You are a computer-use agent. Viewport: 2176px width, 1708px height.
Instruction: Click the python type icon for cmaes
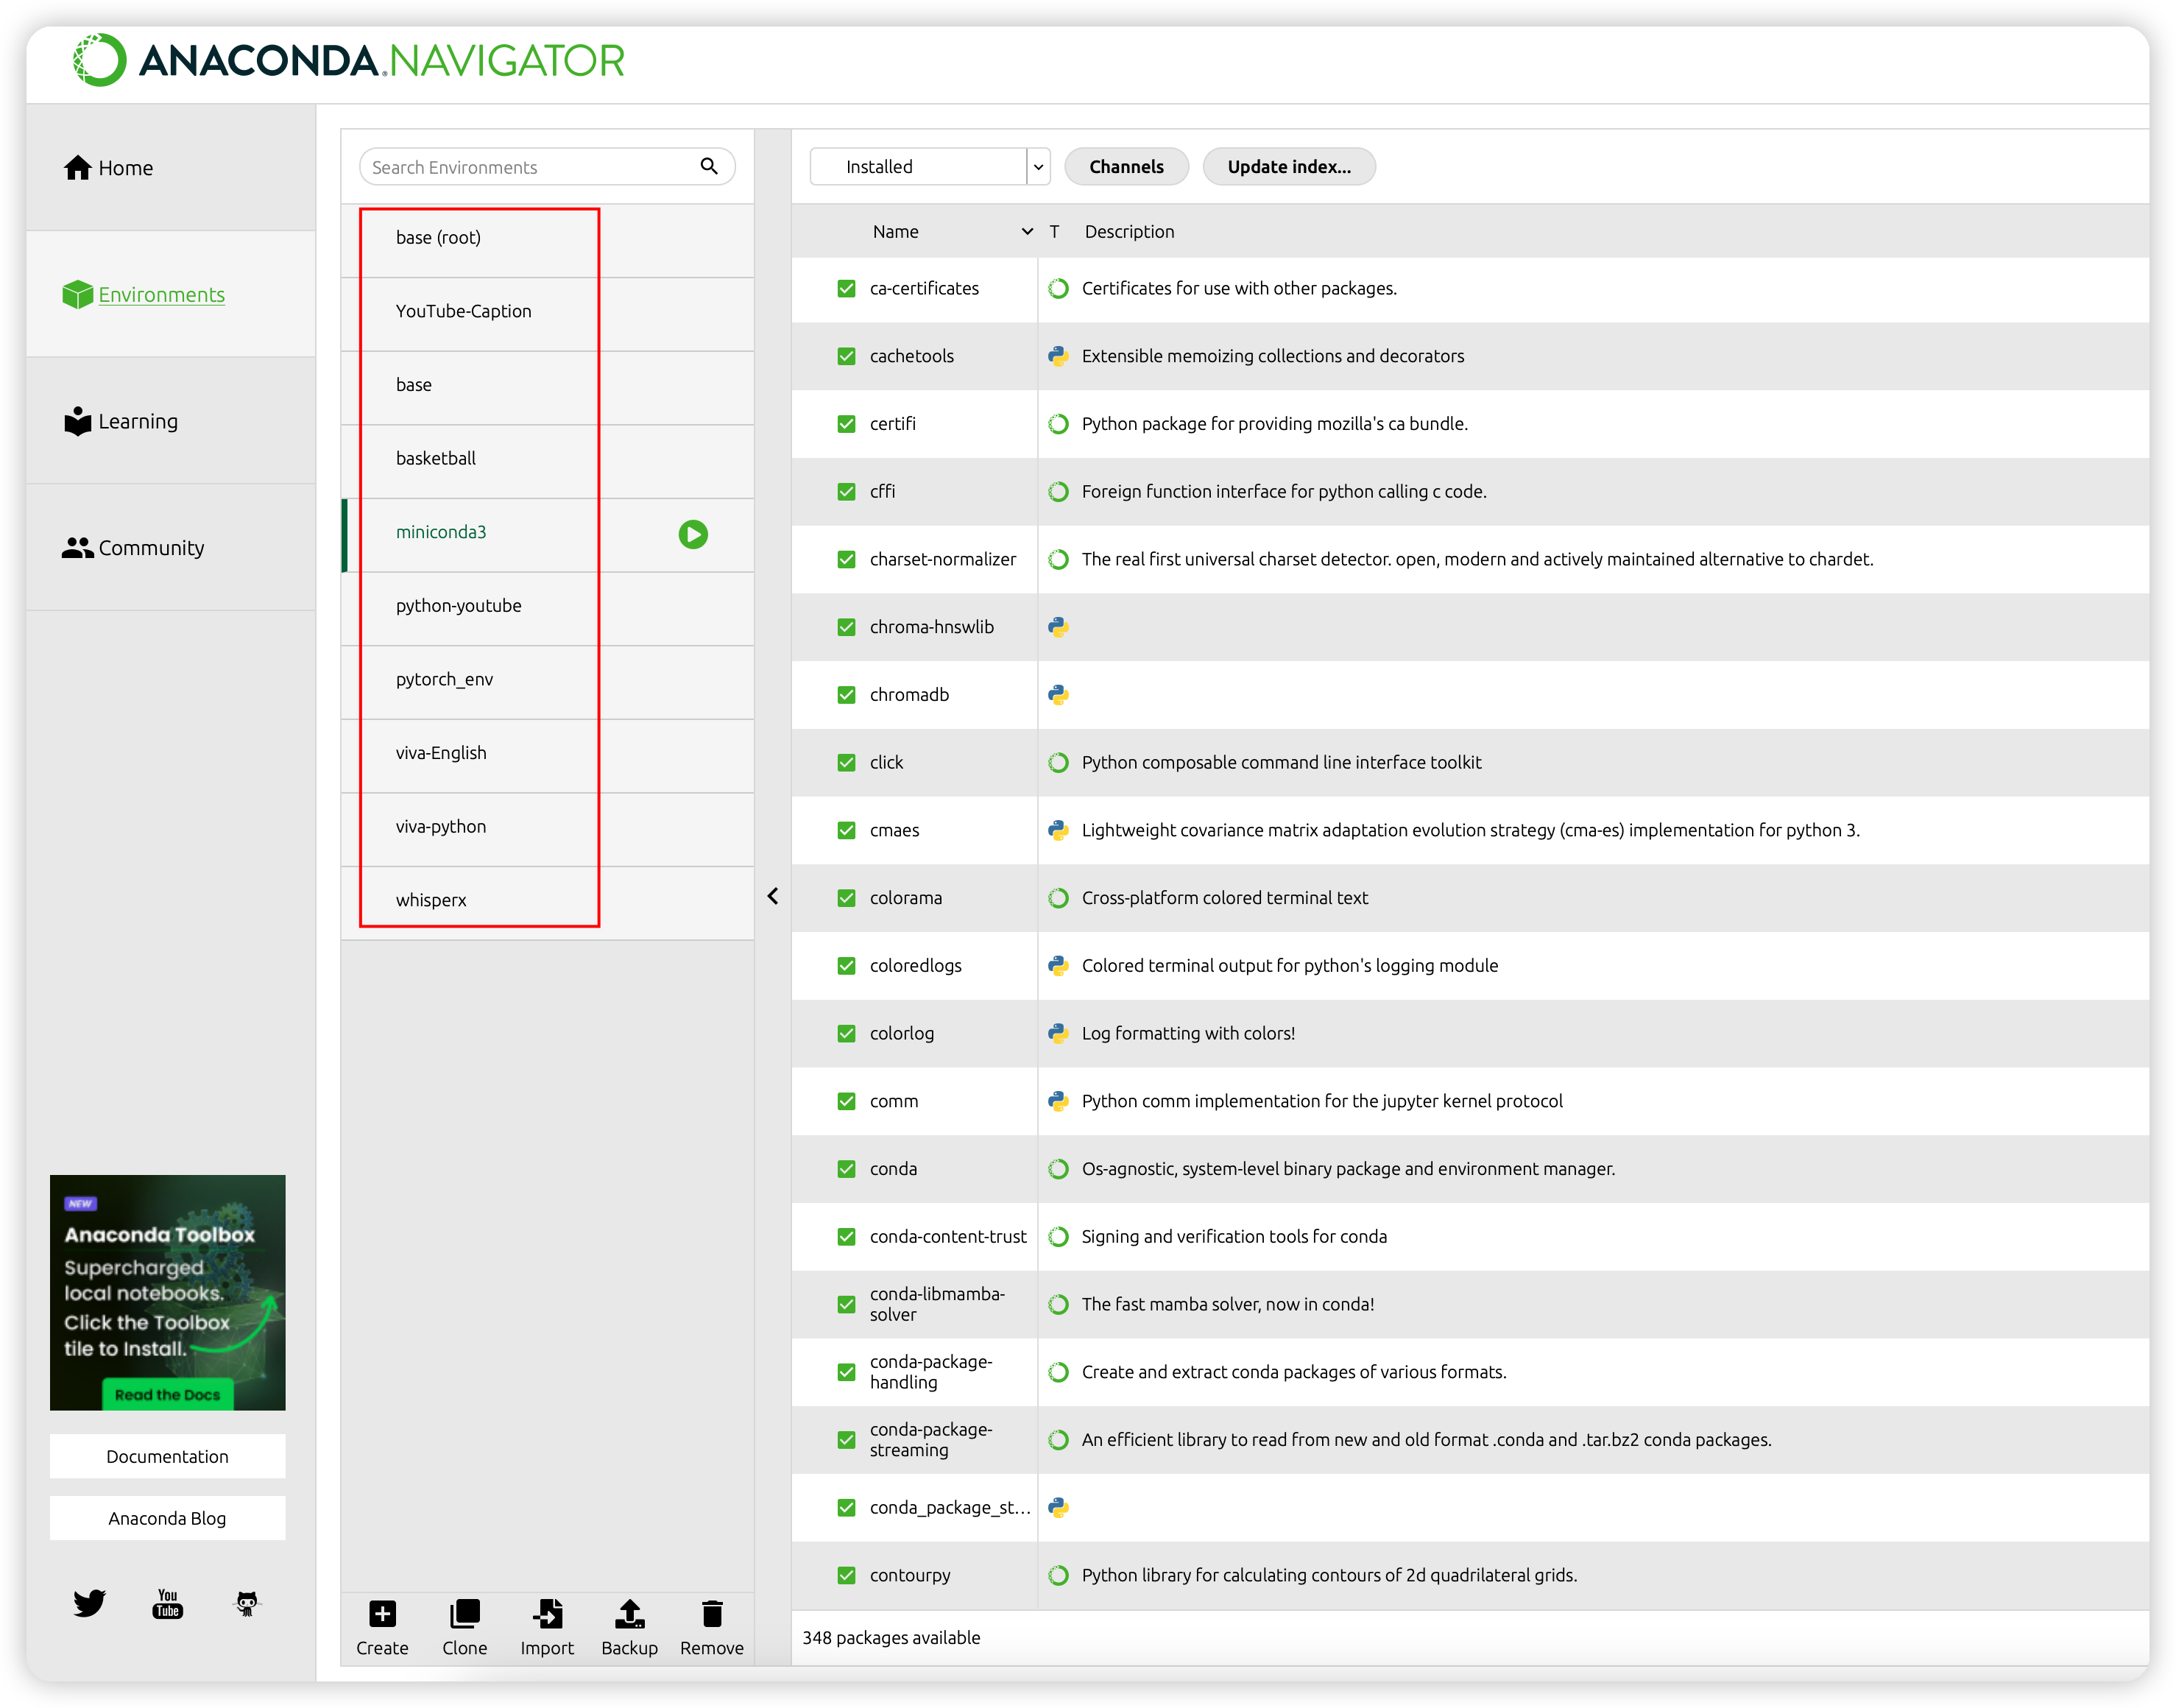1059,830
